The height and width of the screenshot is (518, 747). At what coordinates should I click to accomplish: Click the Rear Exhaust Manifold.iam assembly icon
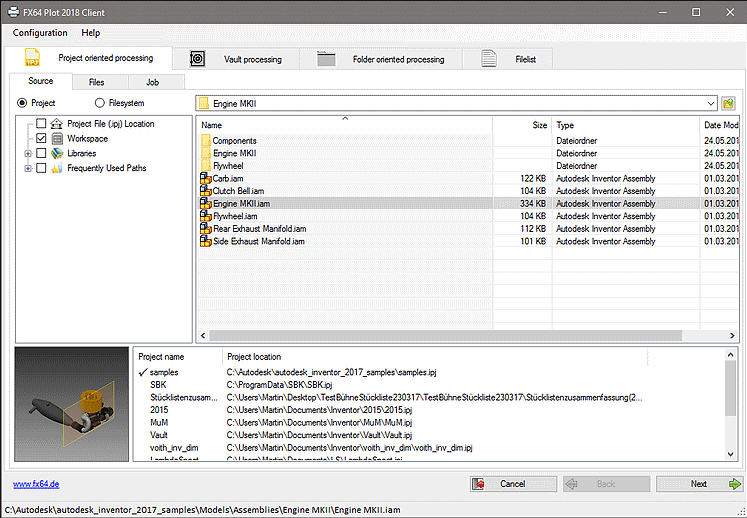point(206,229)
